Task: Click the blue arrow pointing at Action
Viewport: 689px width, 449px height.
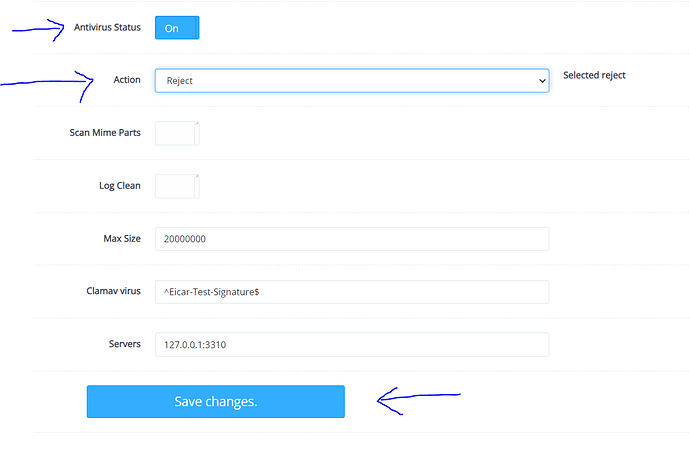Action: [x=47, y=87]
